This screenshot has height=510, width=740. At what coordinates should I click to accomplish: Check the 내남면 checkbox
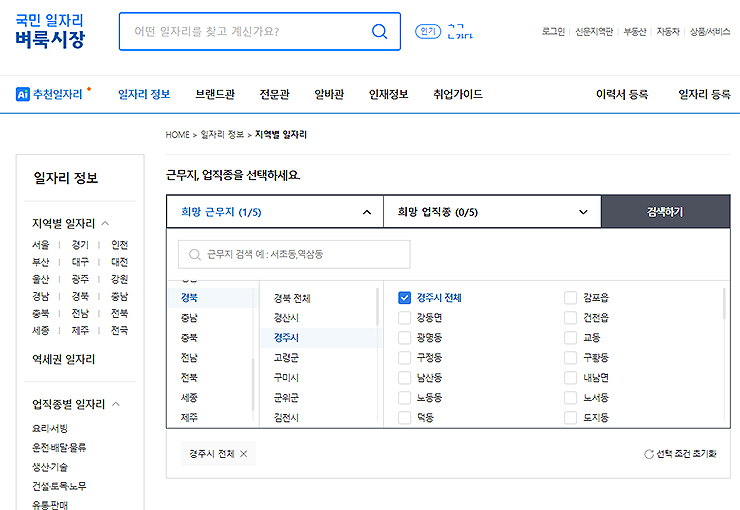(571, 377)
